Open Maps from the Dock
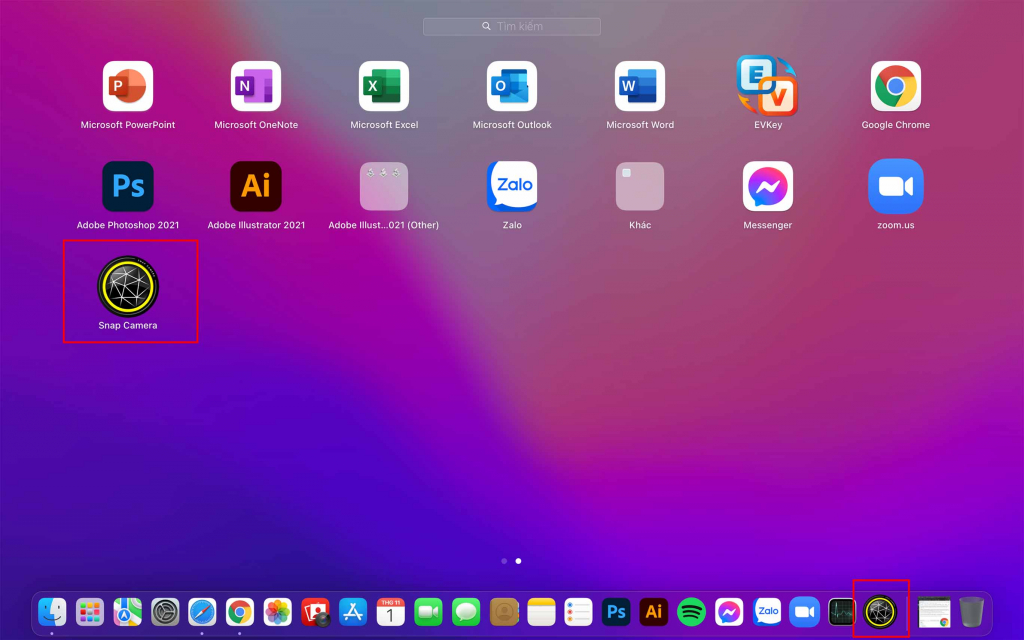This screenshot has height=640, width=1024. tap(127, 613)
